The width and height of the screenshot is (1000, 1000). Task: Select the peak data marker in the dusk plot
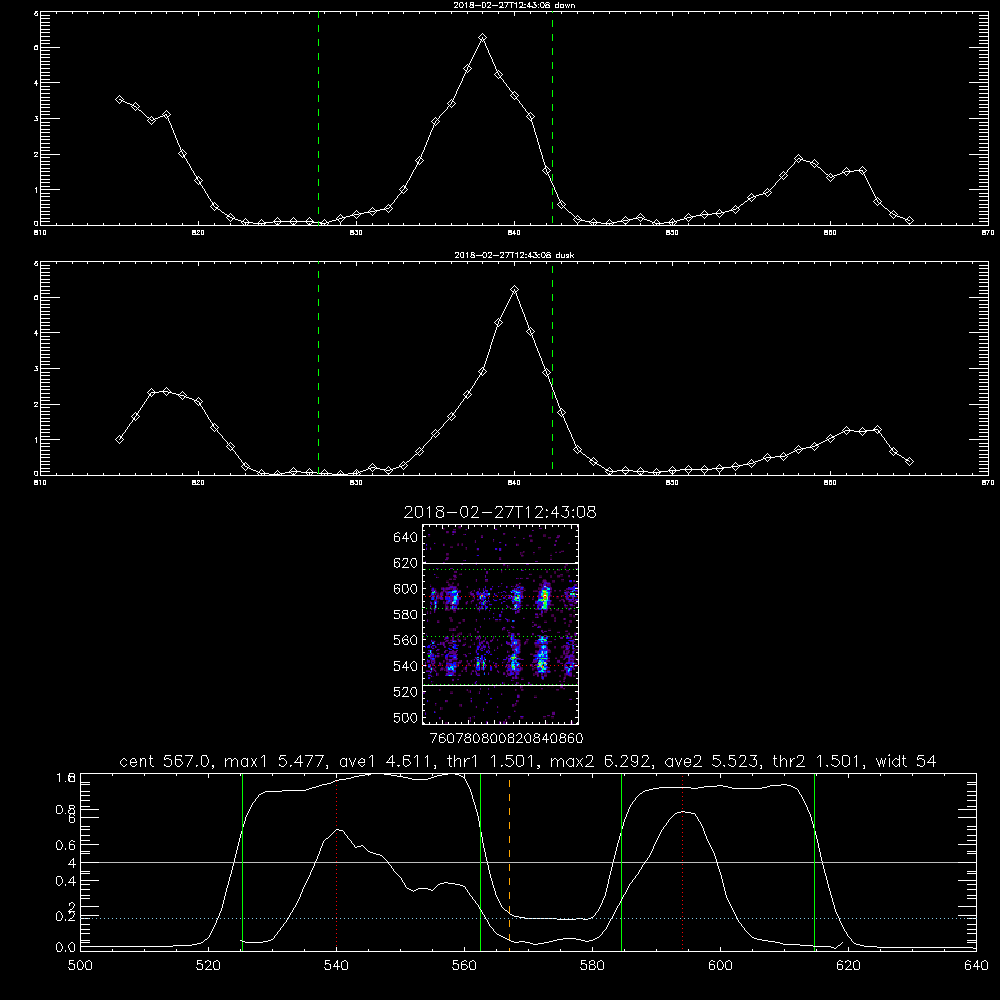point(515,290)
